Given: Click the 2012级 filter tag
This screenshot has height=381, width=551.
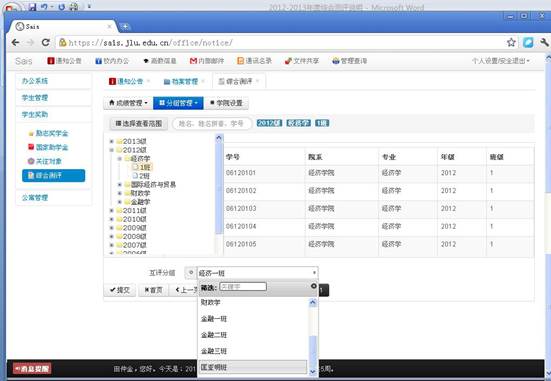Looking at the screenshot, I should (x=270, y=123).
